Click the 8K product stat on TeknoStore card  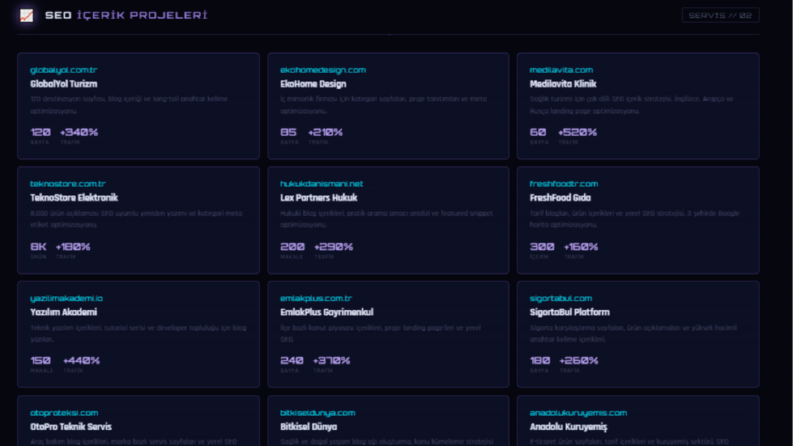point(38,247)
